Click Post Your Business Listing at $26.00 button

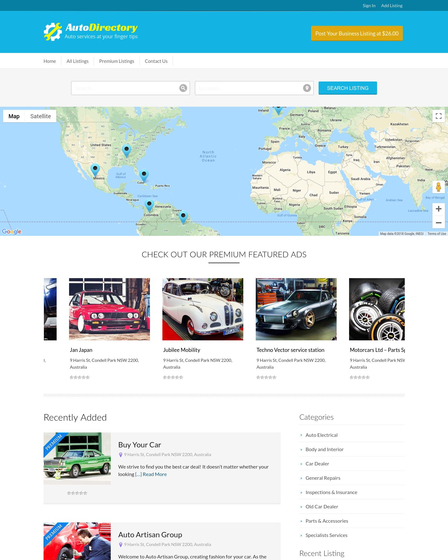[x=357, y=33]
